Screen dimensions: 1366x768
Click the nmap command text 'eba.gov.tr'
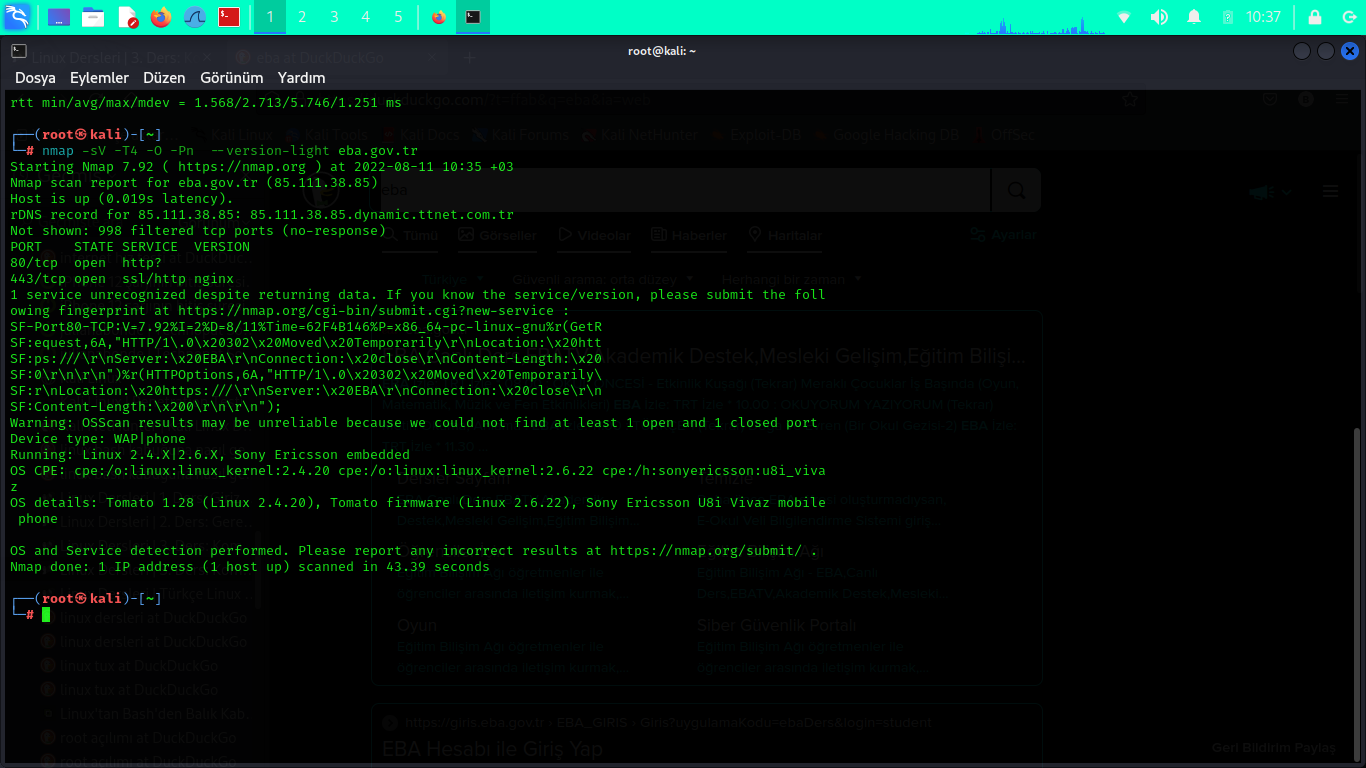pos(378,150)
